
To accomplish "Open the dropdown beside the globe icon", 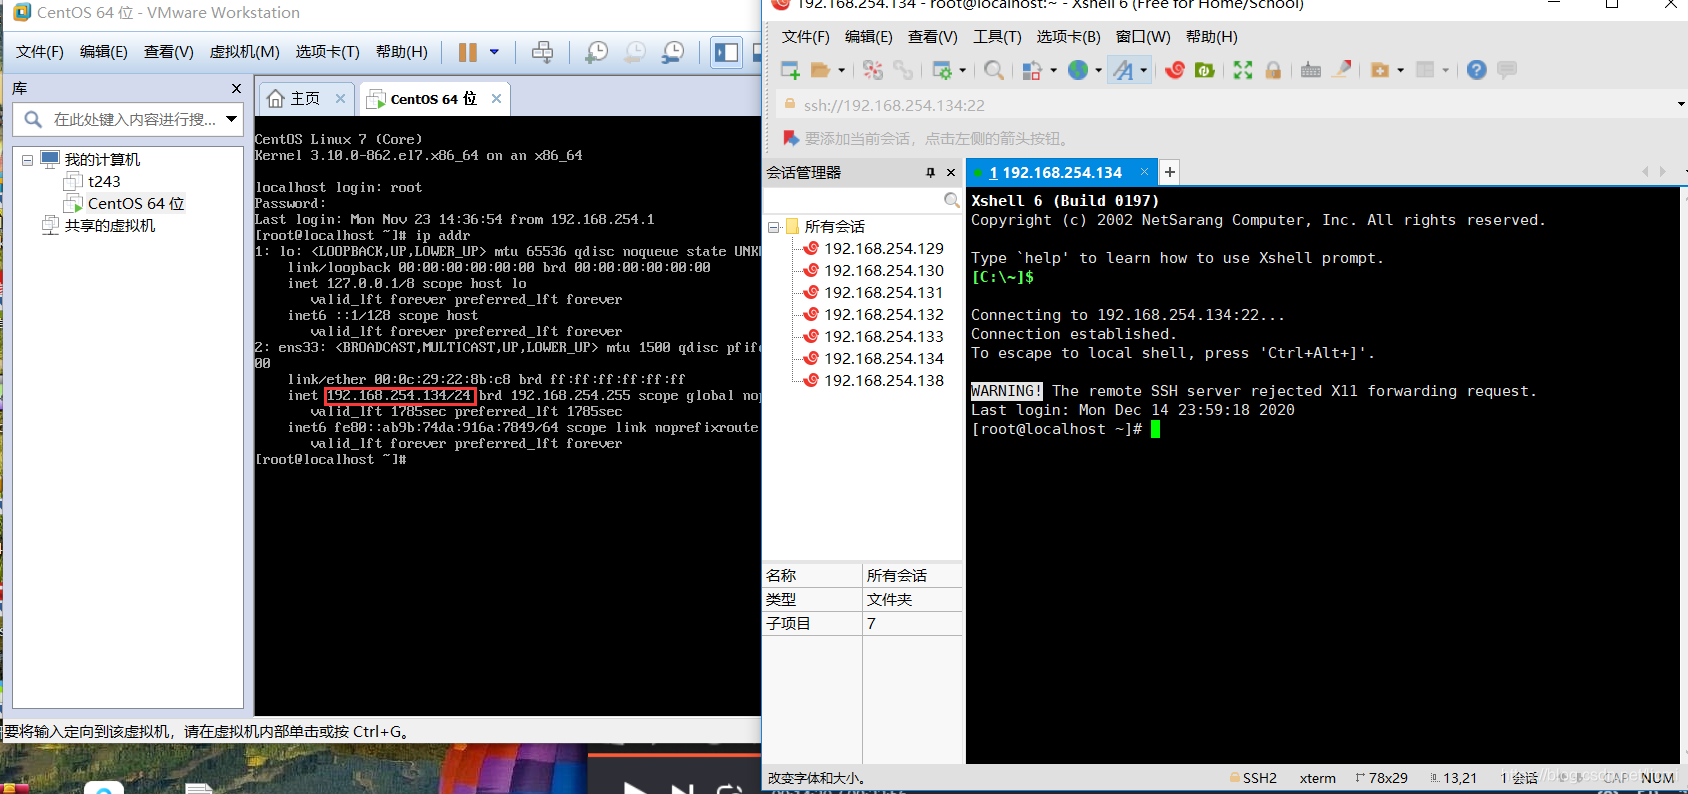I will click(1098, 70).
